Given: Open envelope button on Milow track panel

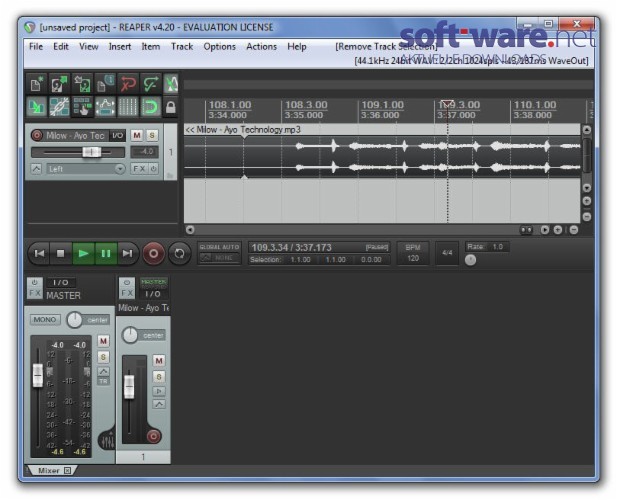Looking at the screenshot, I should [x=36, y=169].
